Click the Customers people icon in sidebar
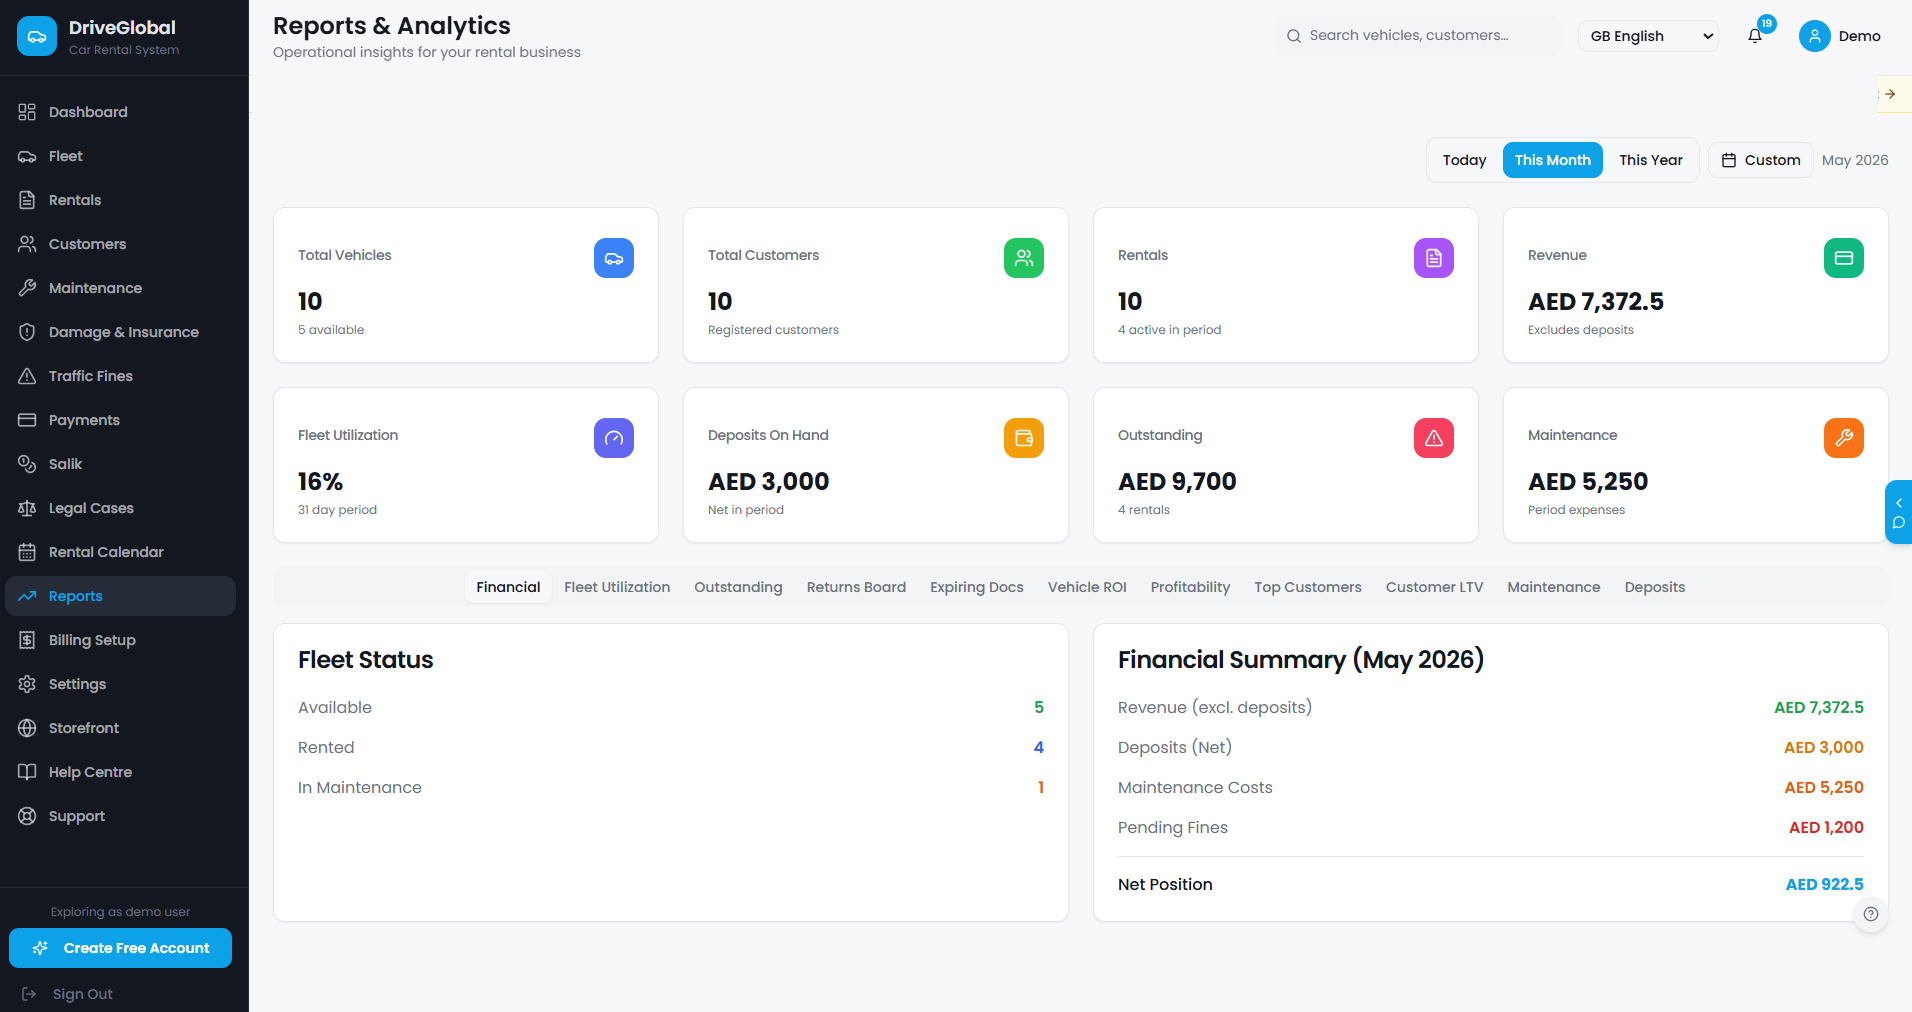 [27, 244]
